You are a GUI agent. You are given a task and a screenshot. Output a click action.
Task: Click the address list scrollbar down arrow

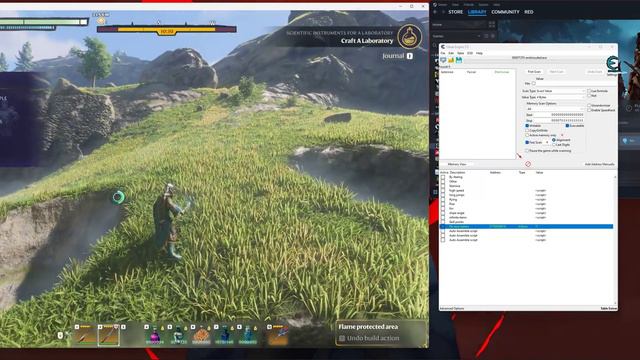(x=615, y=303)
